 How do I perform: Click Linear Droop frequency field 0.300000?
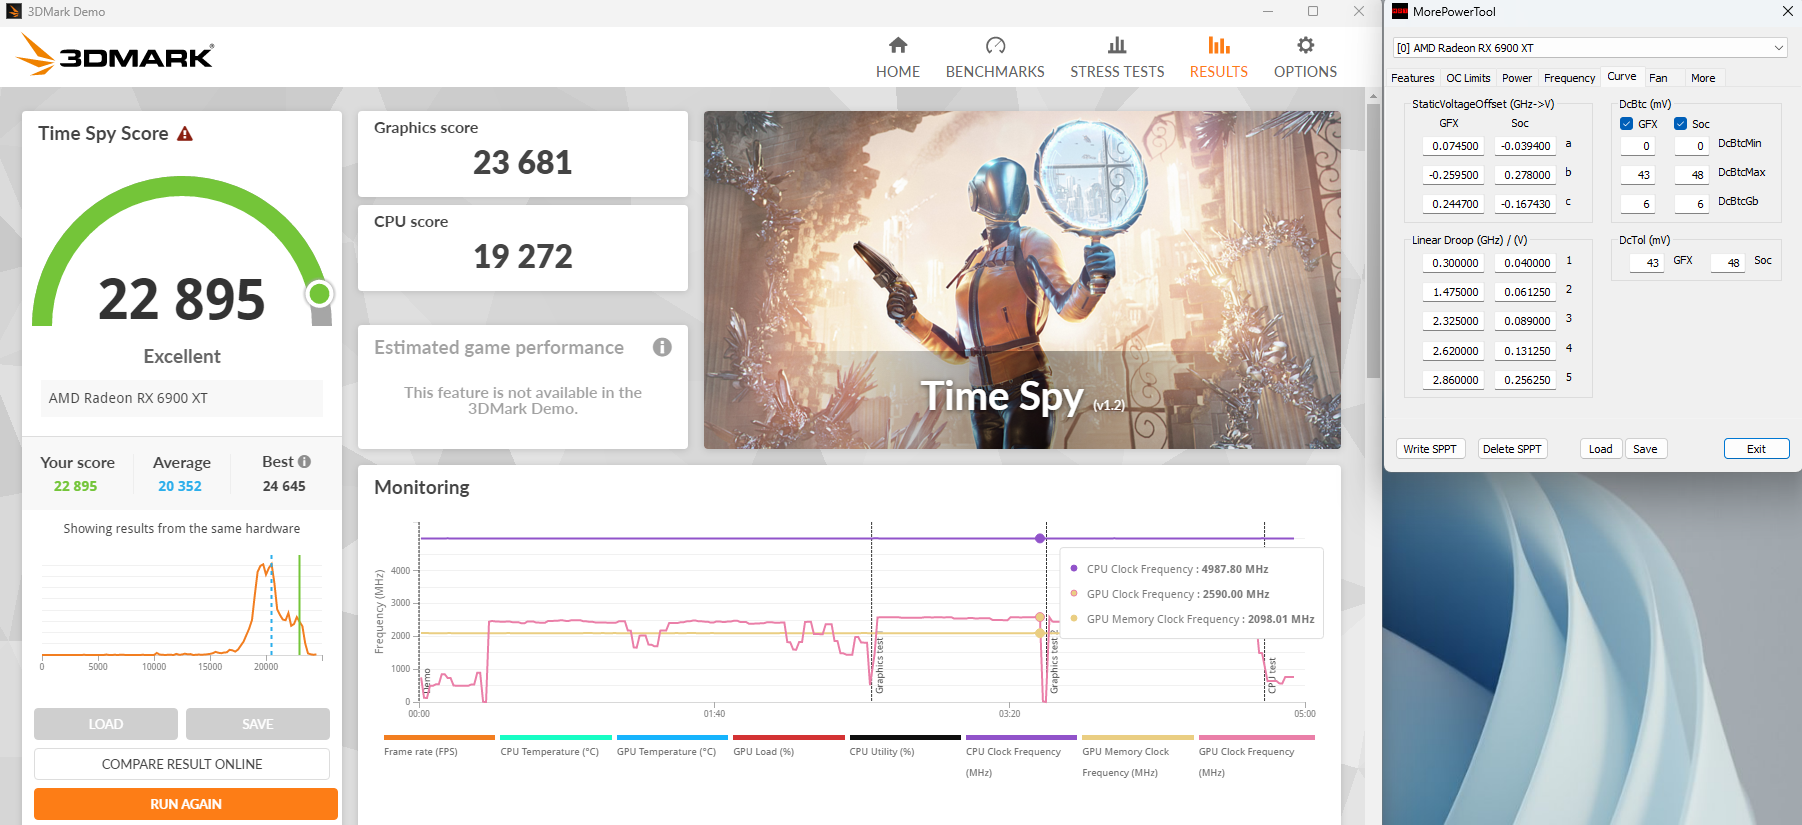tap(1453, 263)
